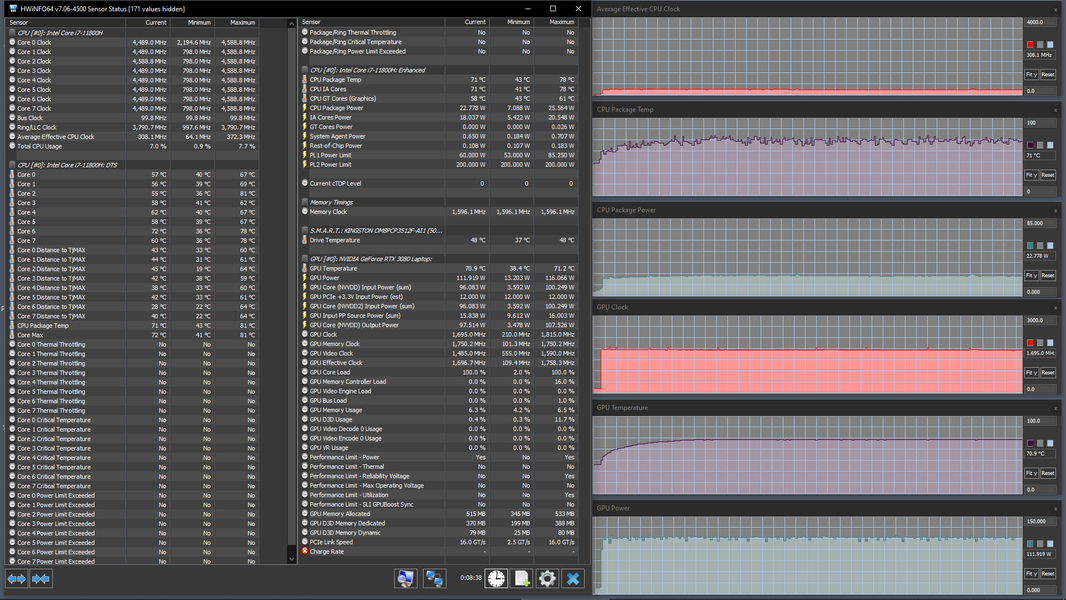This screenshot has height=600, width=1066.
Task: Click the 4000.0 maximum field of CPU Clock graph
Action: coord(1040,22)
